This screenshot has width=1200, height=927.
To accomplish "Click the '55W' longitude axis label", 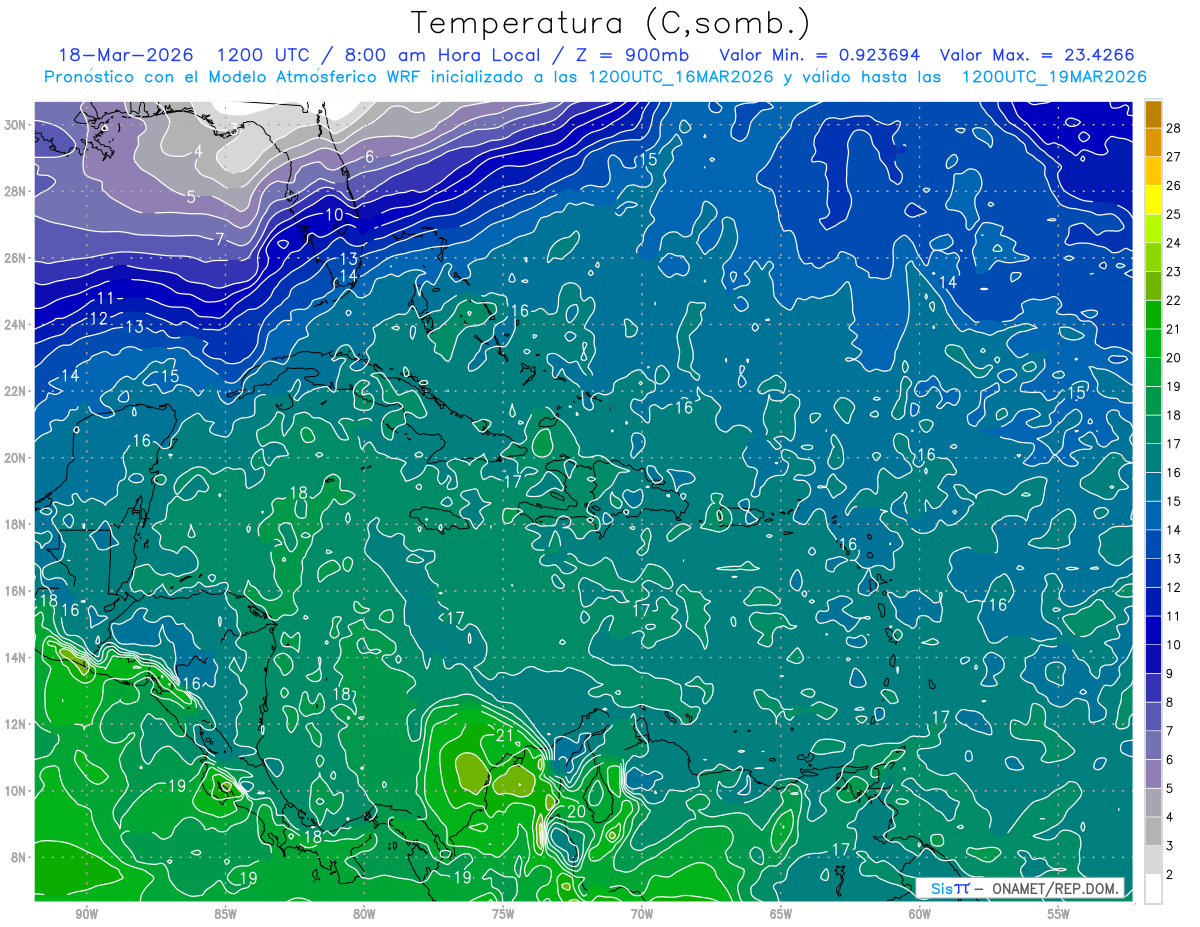I will 1059,914.
